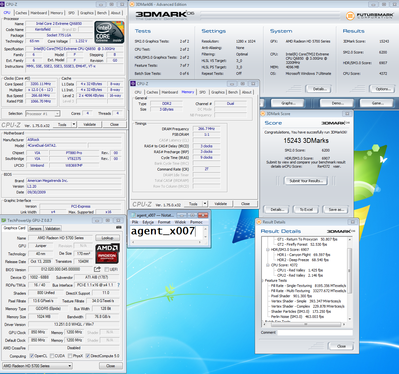The width and height of the screenshot is (399, 374).
Task: Switch to Mainboard tab in top-left CPU-Z
Action: 39,13
